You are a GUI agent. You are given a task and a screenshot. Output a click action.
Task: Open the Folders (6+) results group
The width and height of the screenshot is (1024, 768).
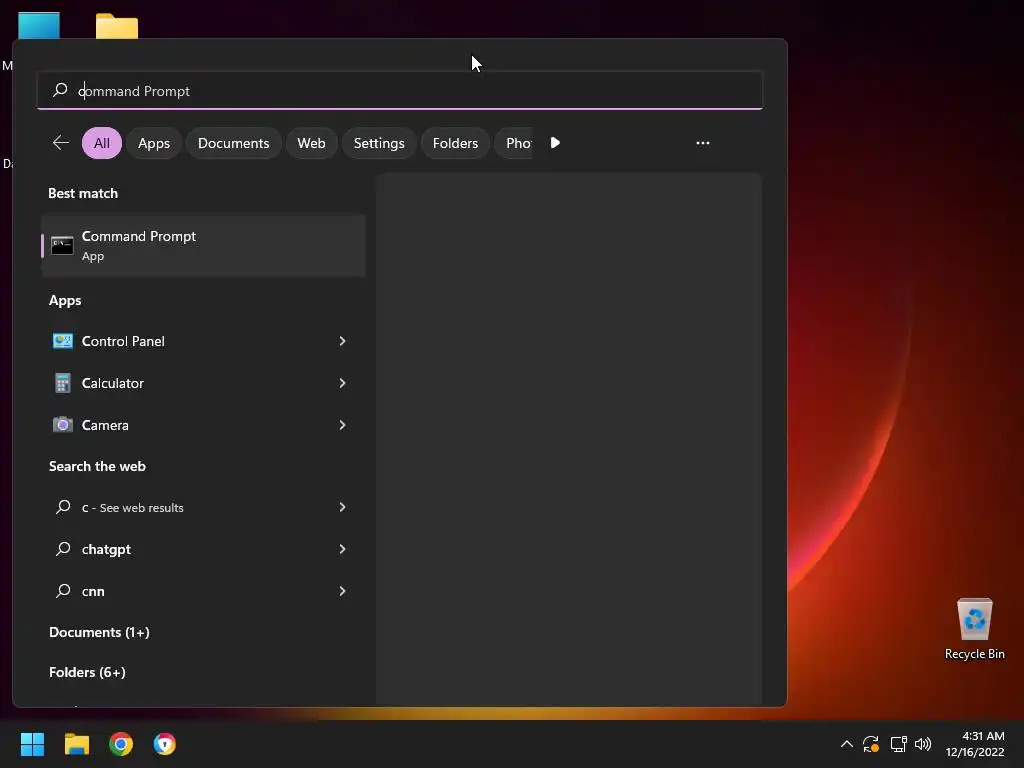click(87, 672)
